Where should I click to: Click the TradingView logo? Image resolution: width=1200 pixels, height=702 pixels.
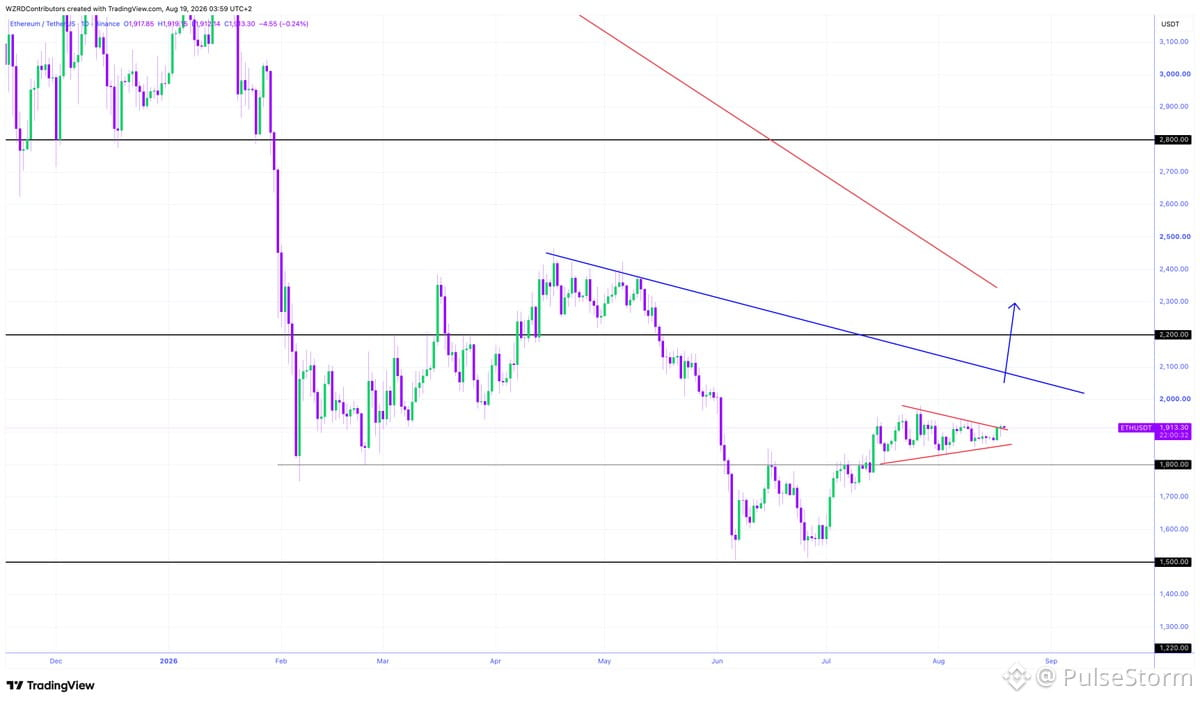click(x=50, y=685)
